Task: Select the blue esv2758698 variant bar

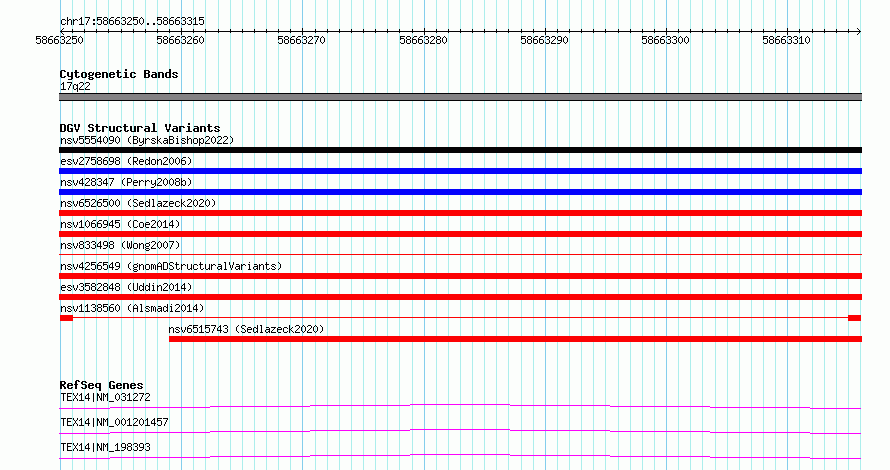Action: (460, 171)
